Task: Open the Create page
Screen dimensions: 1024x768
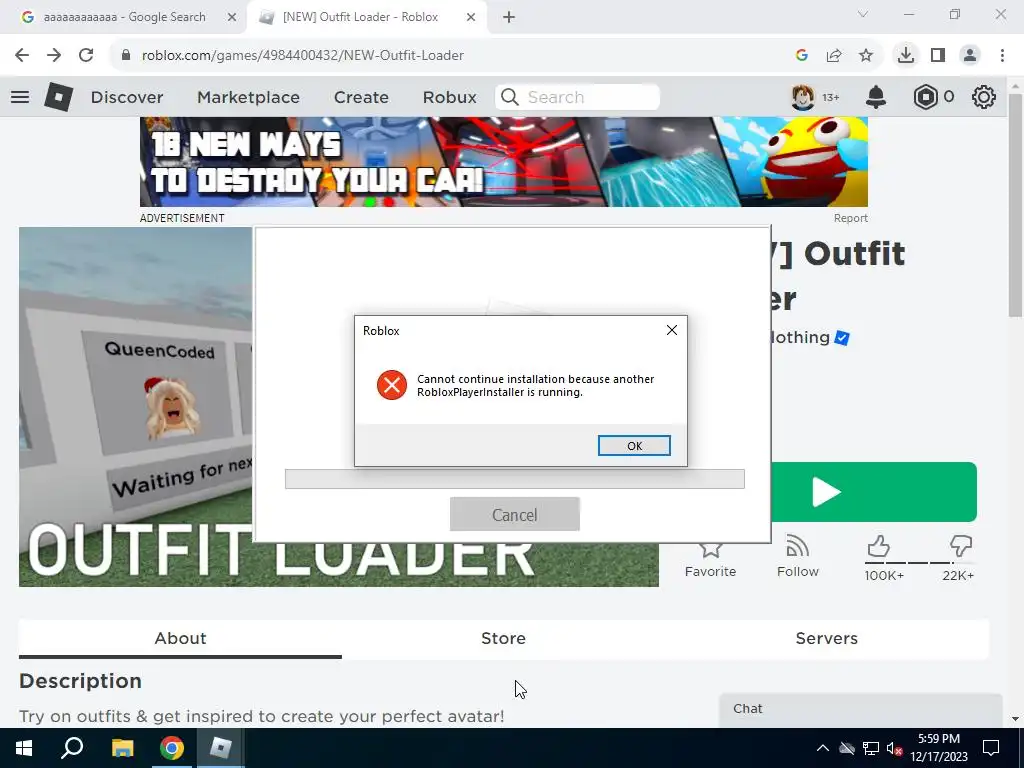Action: click(361, 97)
